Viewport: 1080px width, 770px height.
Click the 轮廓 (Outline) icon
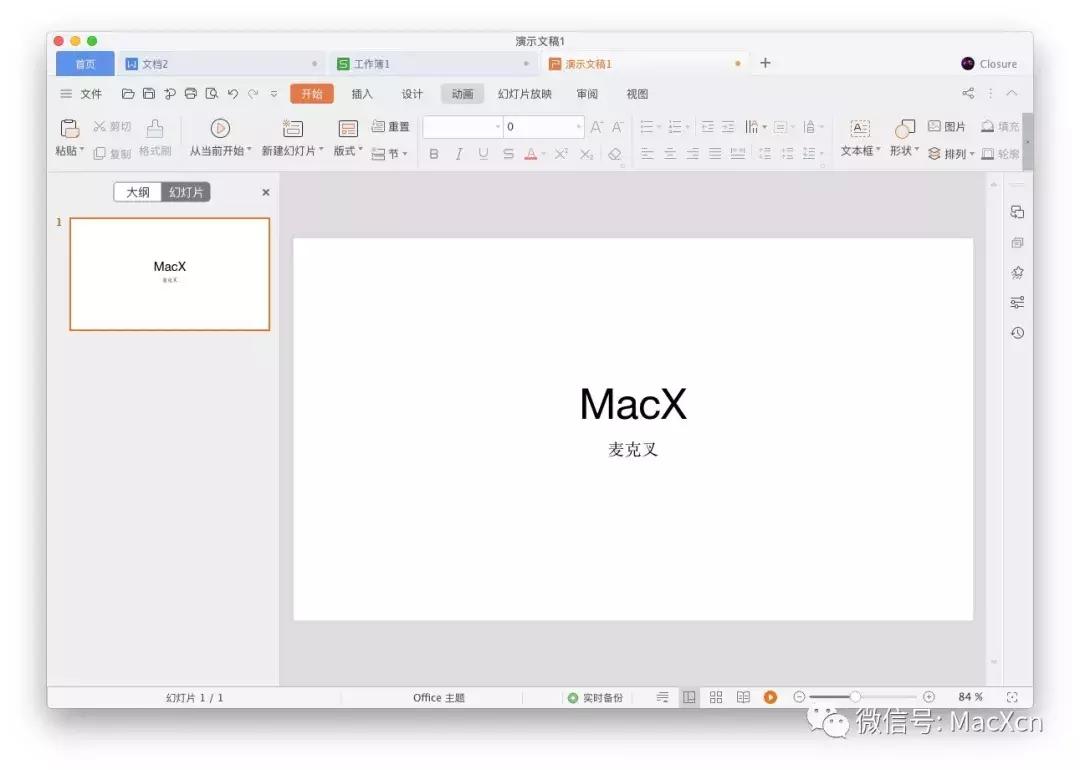994,153
